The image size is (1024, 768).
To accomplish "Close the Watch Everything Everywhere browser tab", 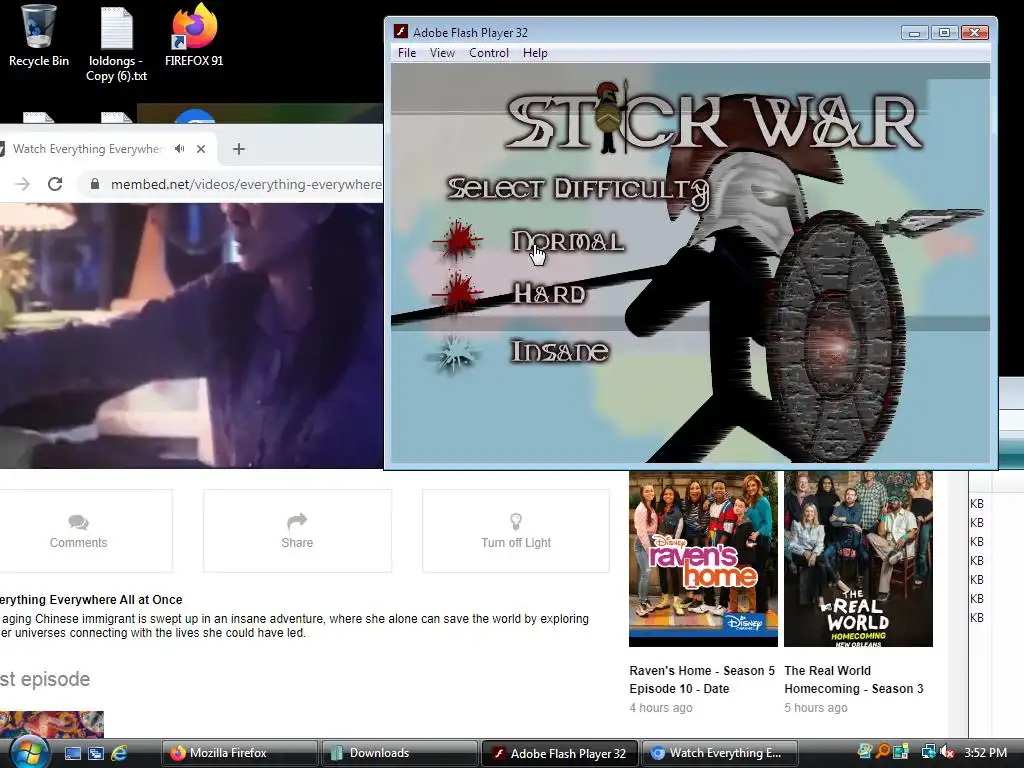I will pyautogui.click(x=201, y=149).
